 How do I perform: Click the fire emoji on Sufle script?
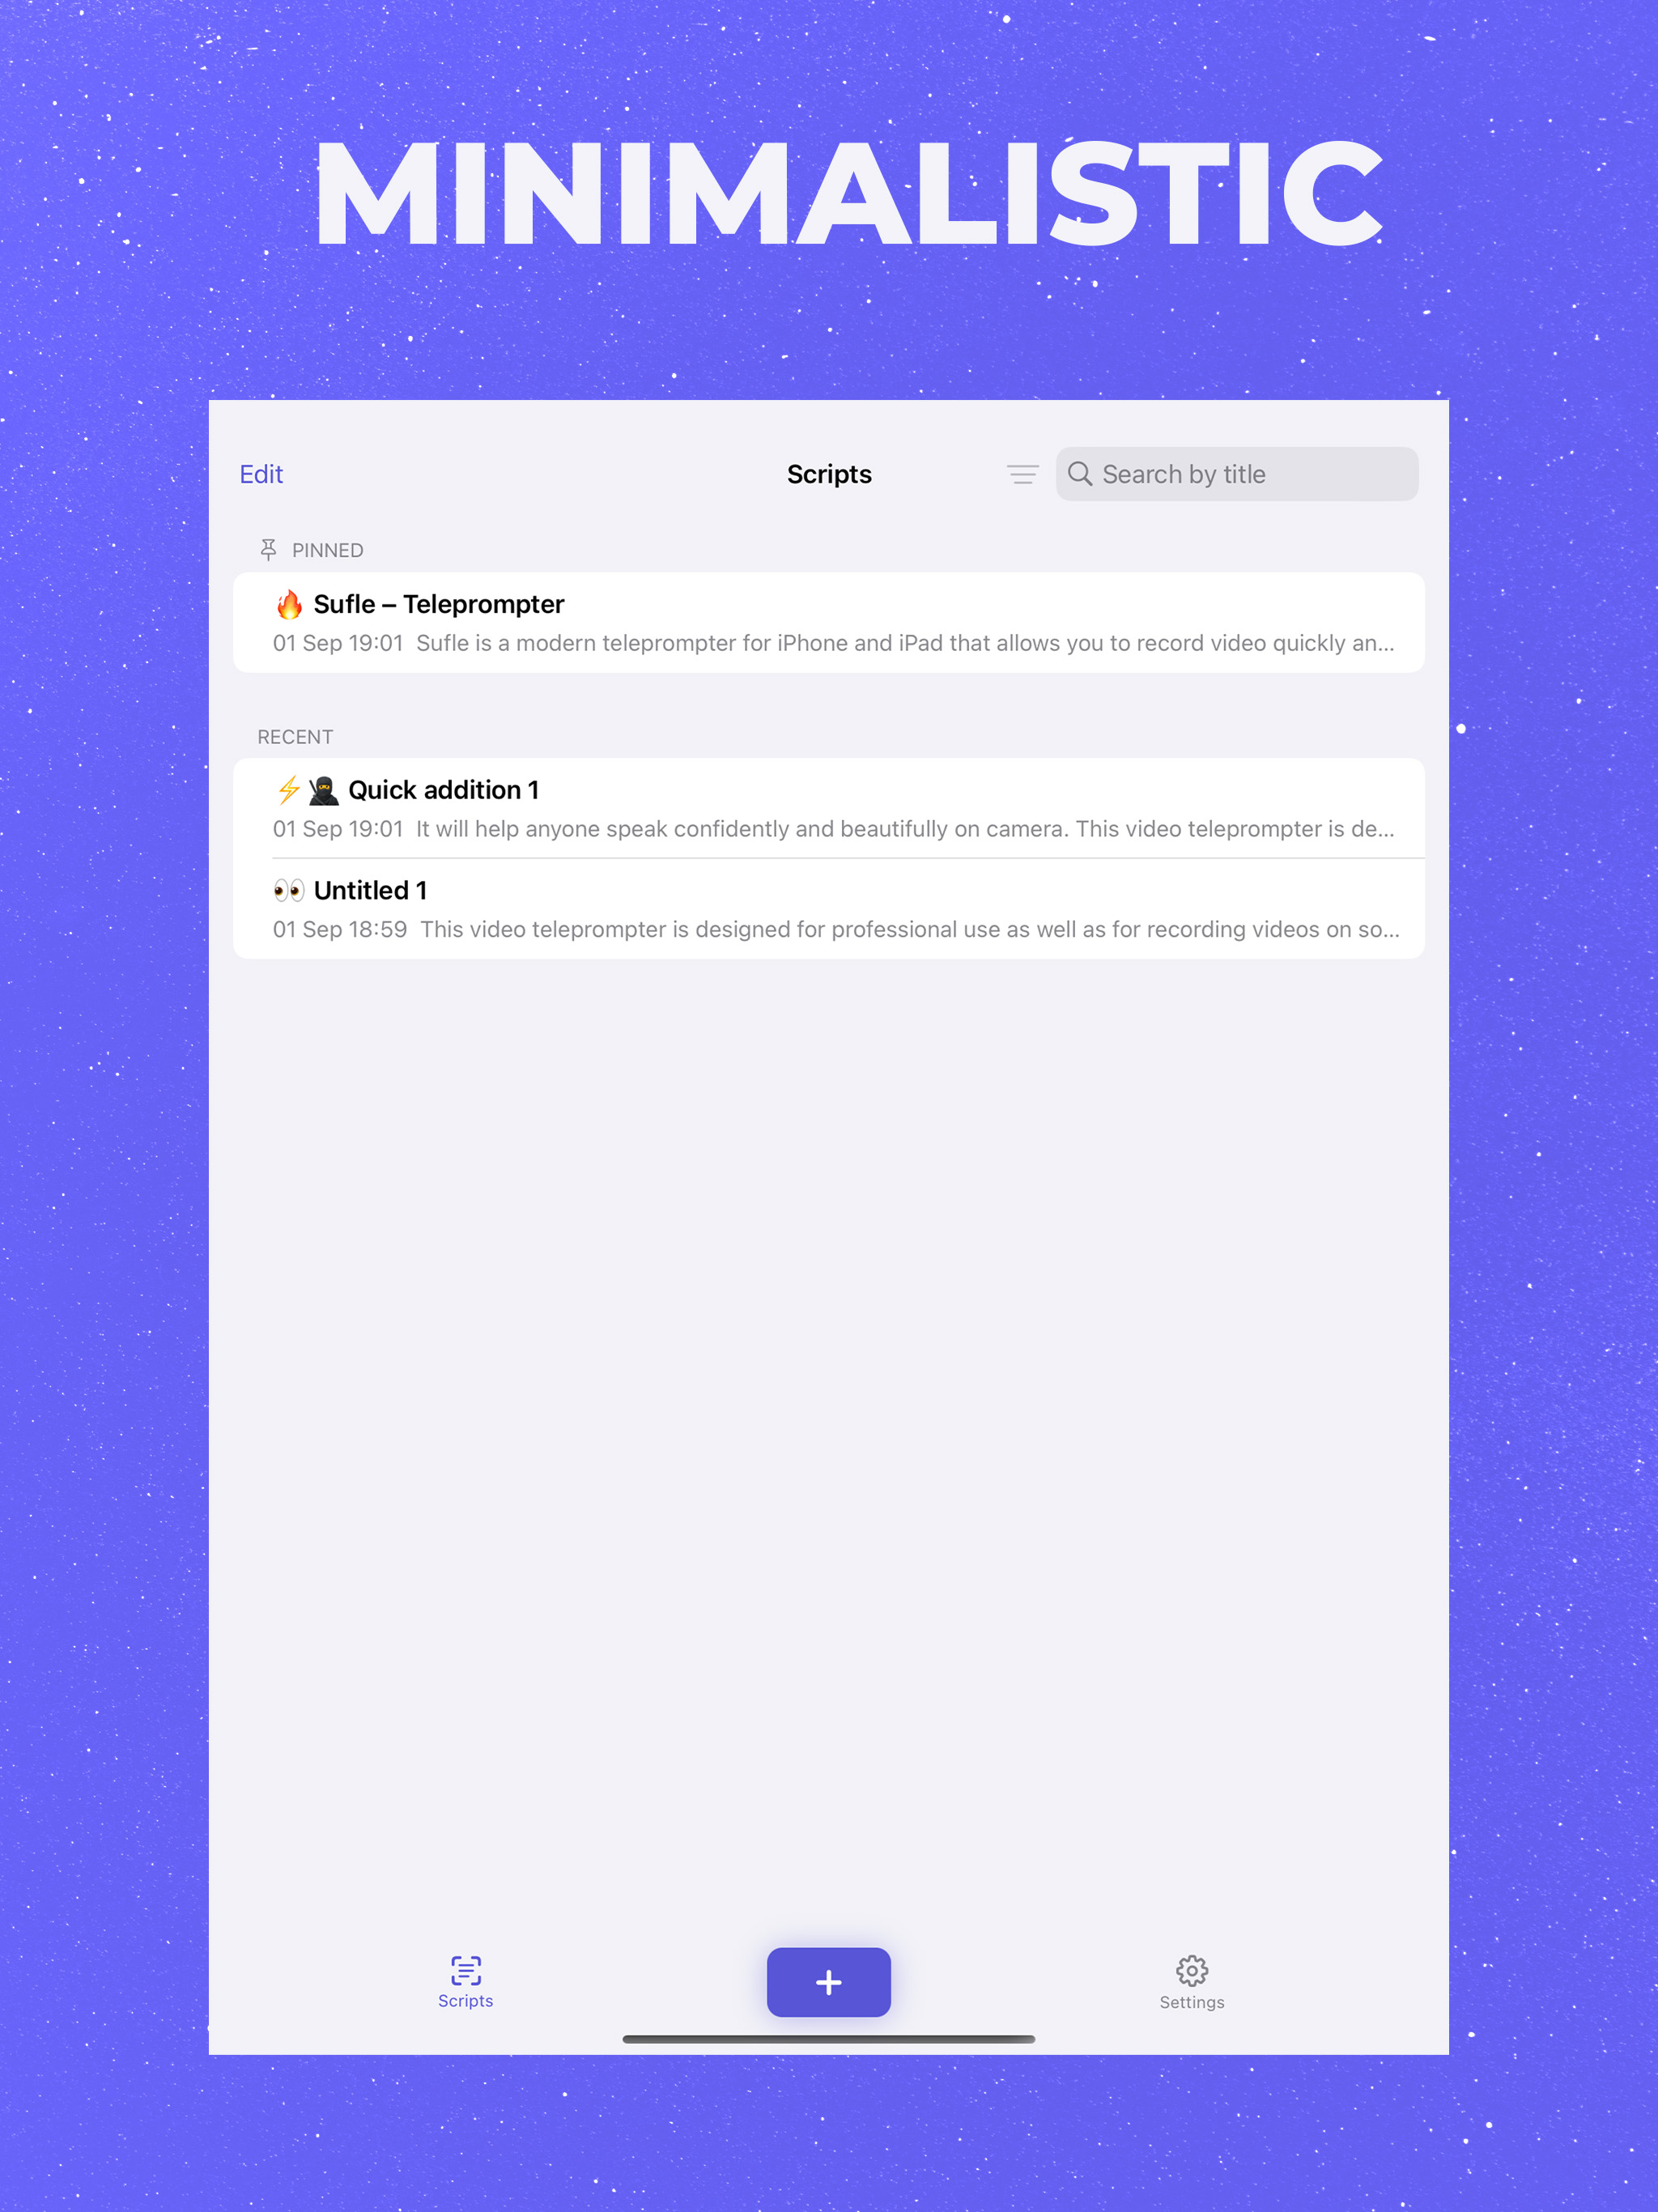[x=289, y=604]
